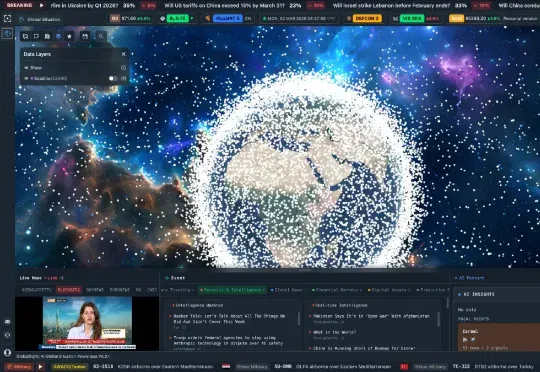
Task: Click the blue pizza index badge
Action: tap(228, 18)
